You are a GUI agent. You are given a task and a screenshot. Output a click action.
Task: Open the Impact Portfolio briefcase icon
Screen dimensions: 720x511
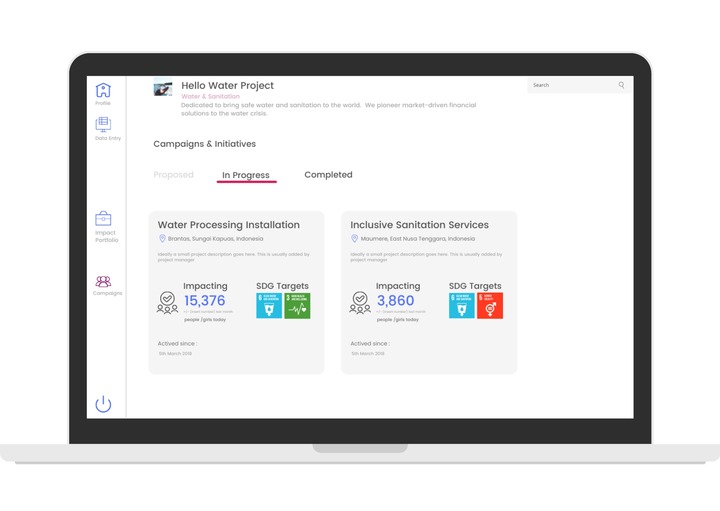pyautogui.click(x=104, y=219)
